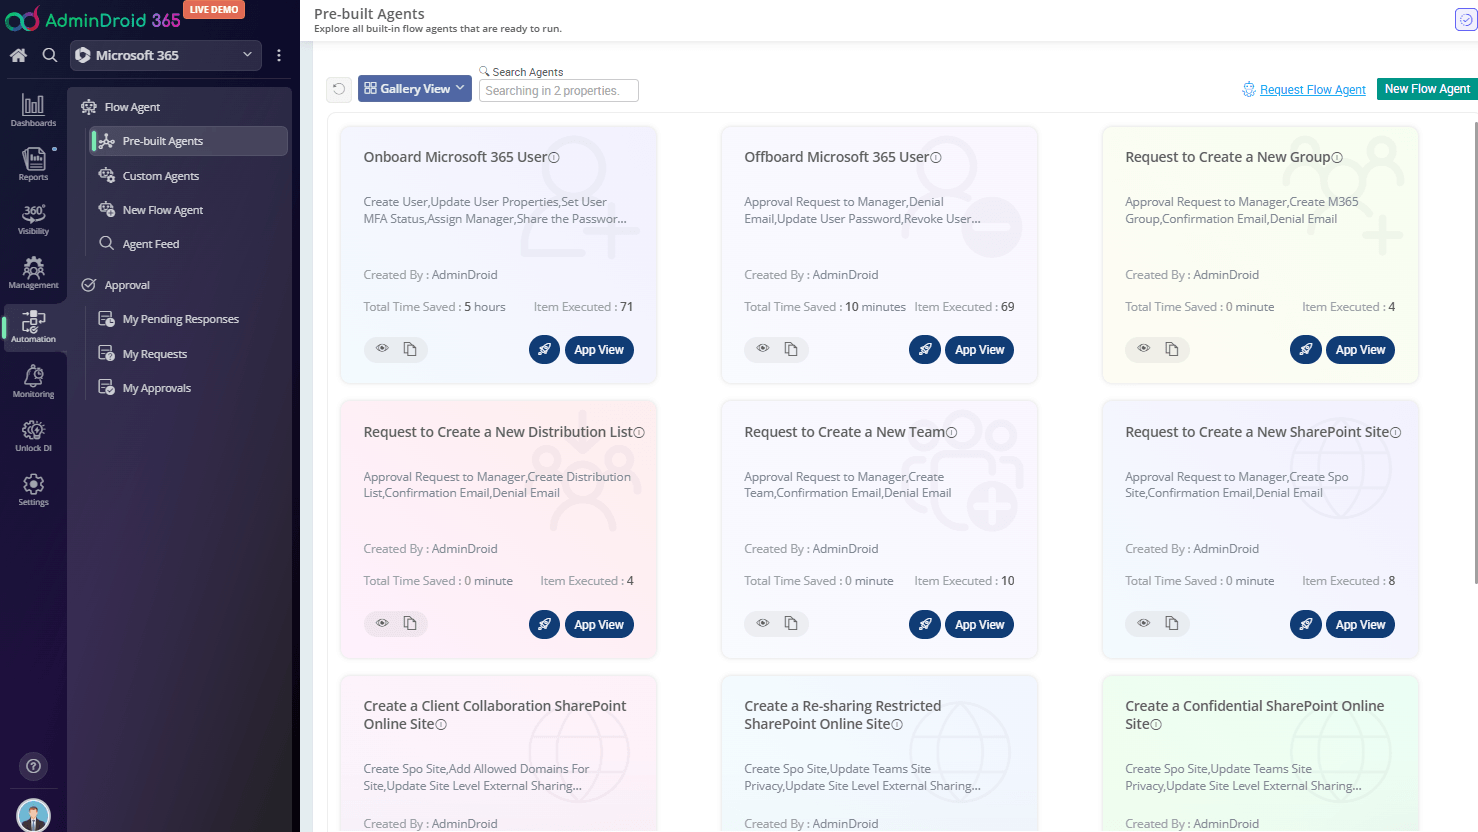Viewport: 1478px width, 832px height.
Task: Open My Requests in the sidebar
Action: pos(154,354)
